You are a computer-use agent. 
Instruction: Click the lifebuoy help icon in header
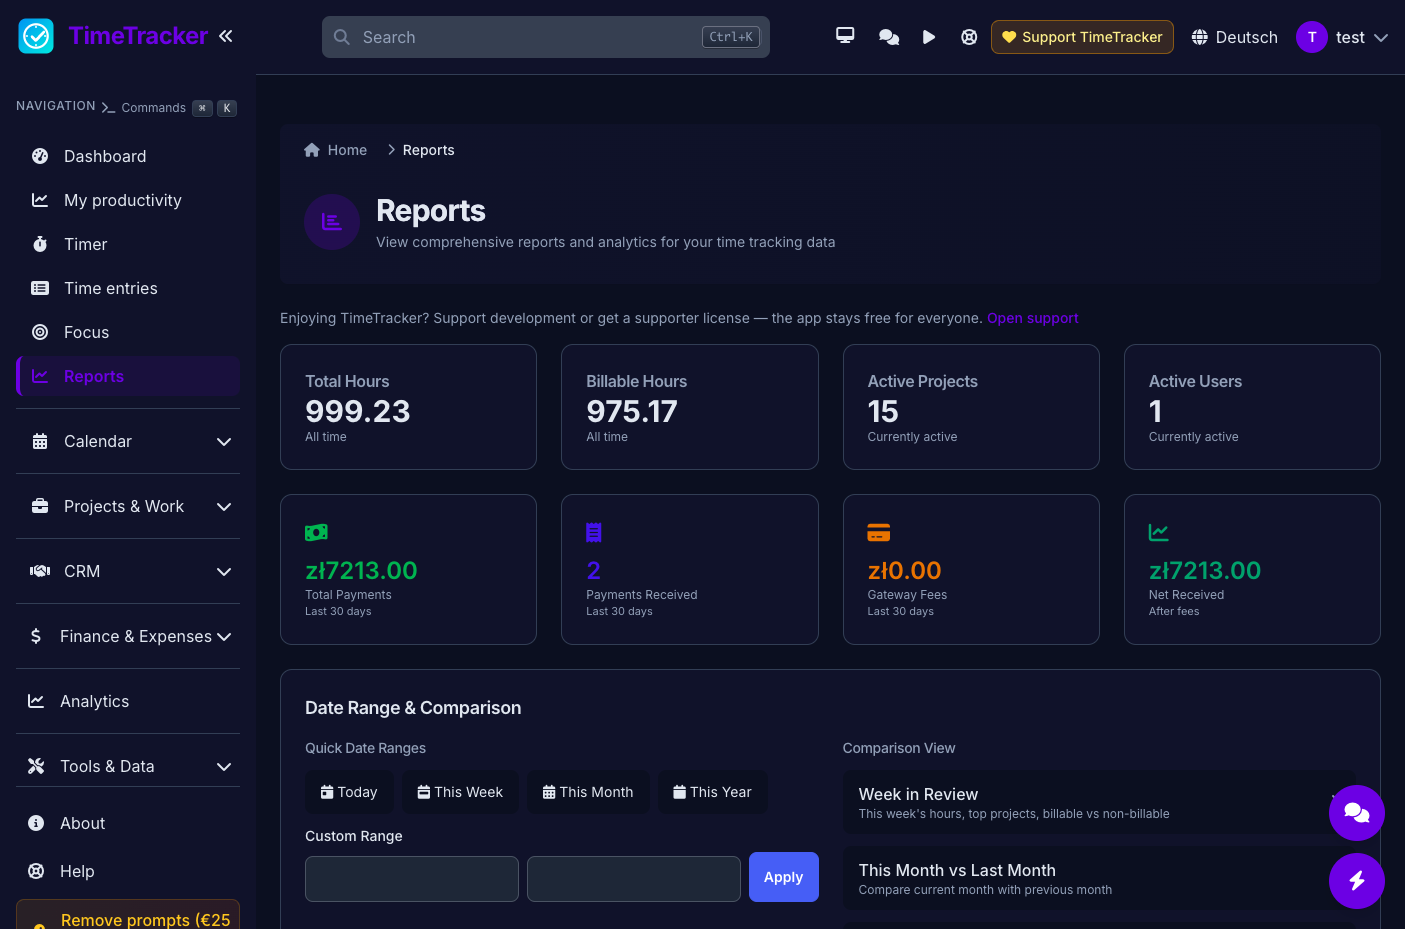tap(969, 37)
